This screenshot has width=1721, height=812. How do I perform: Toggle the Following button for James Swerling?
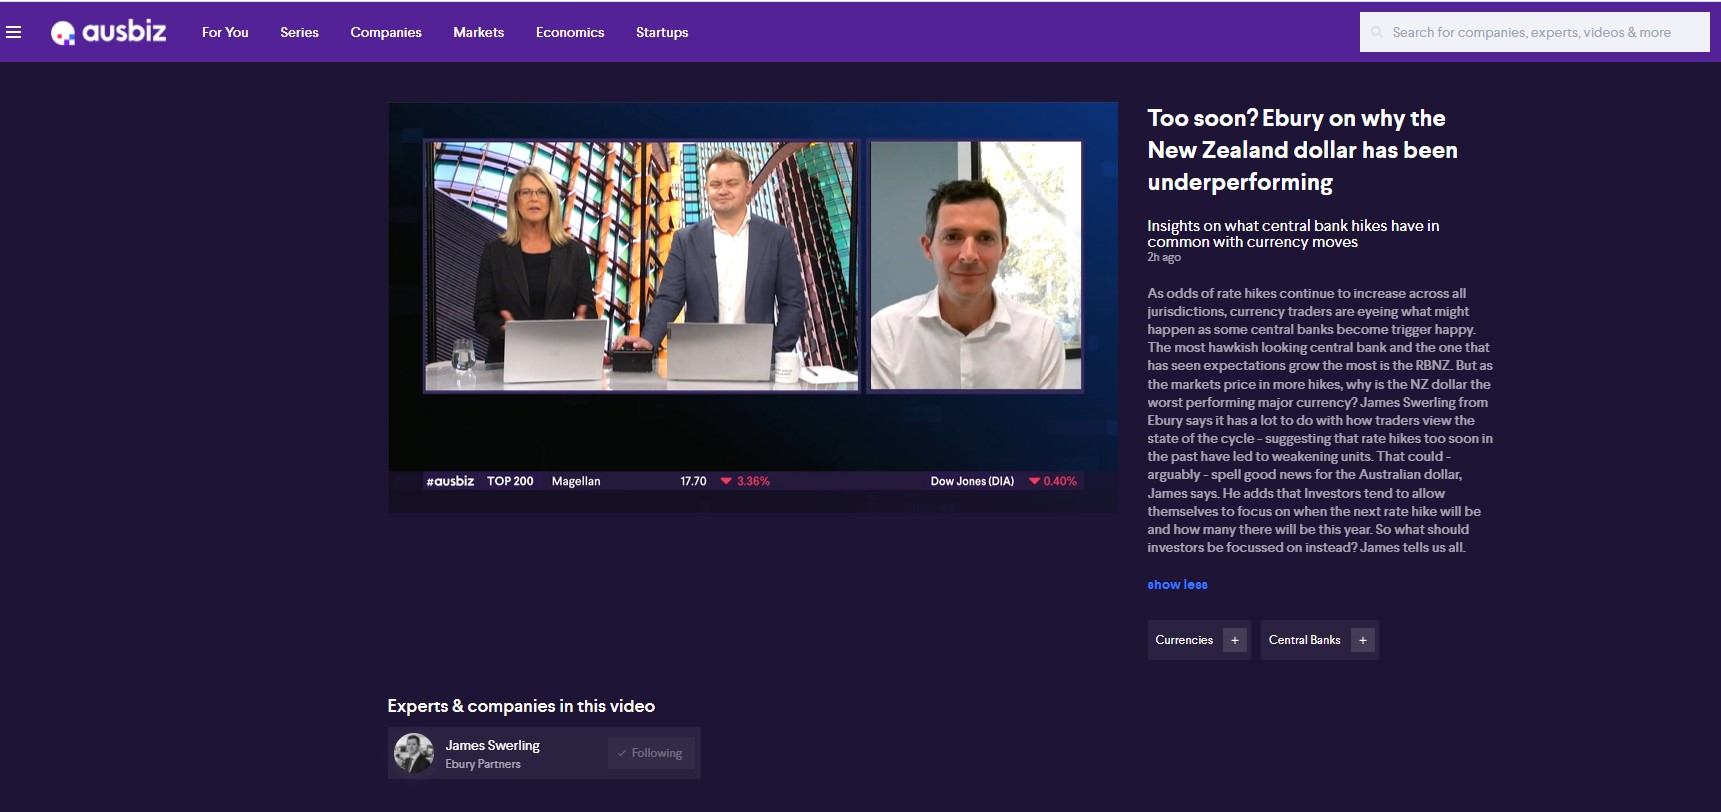point(650,753)
